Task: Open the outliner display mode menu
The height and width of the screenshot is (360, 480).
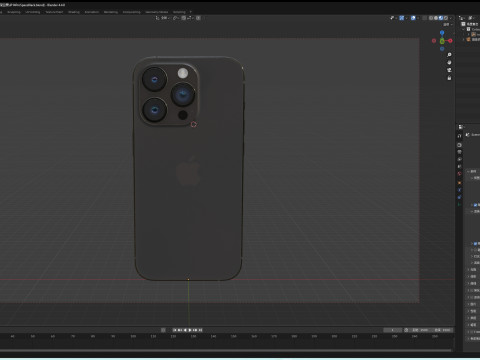Action: point(472,18)
